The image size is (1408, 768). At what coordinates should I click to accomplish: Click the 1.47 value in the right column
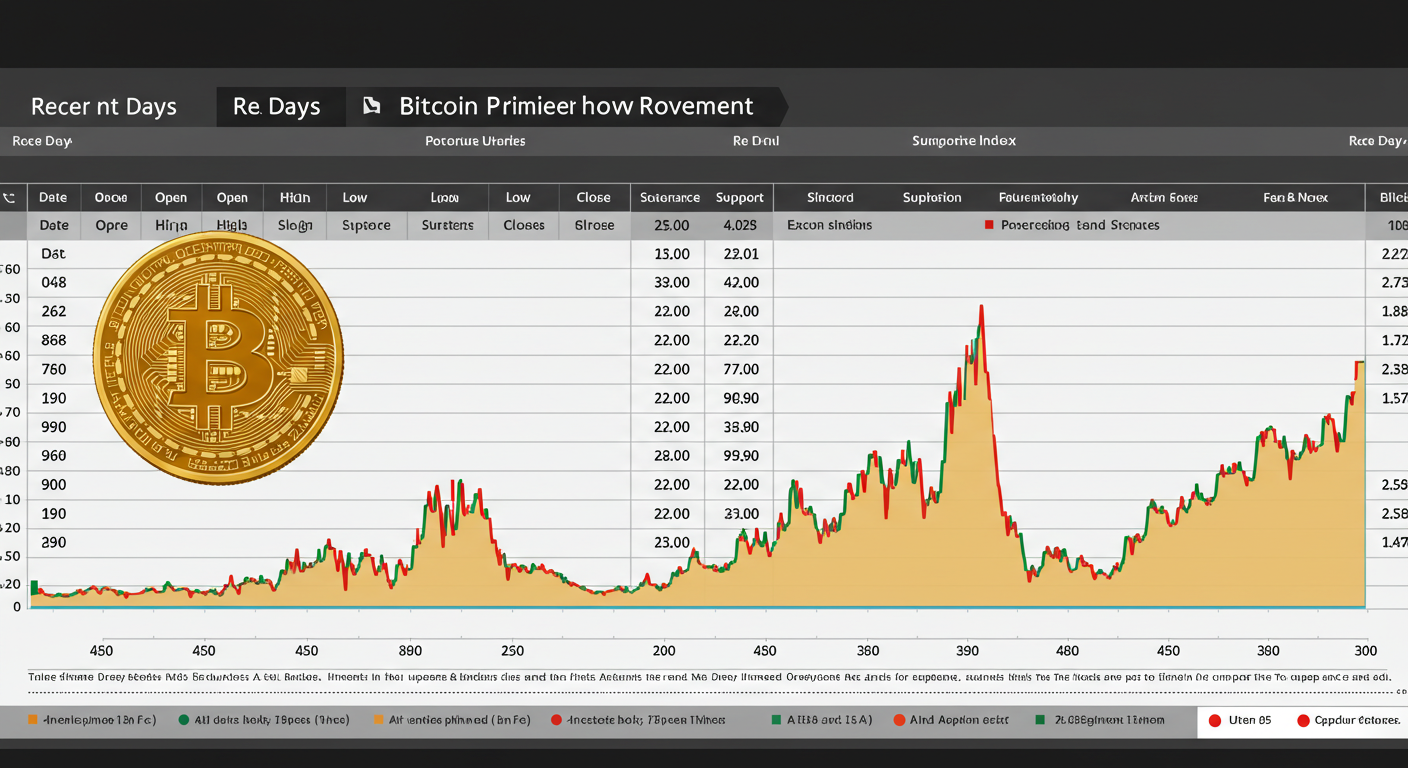(x=1394, y=543)
